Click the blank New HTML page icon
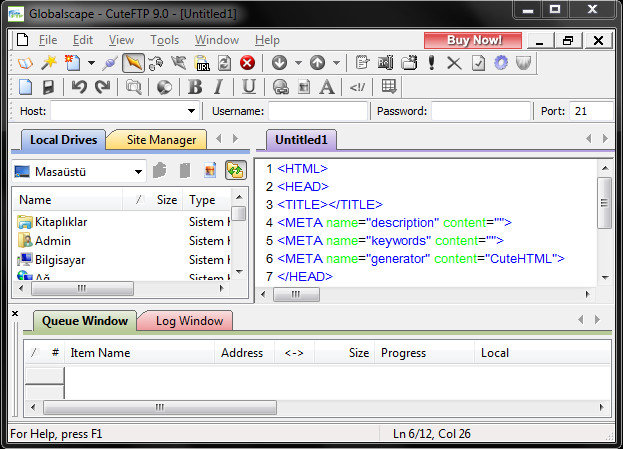This screenshot has width=623, height=449. (x=26, y=87)
